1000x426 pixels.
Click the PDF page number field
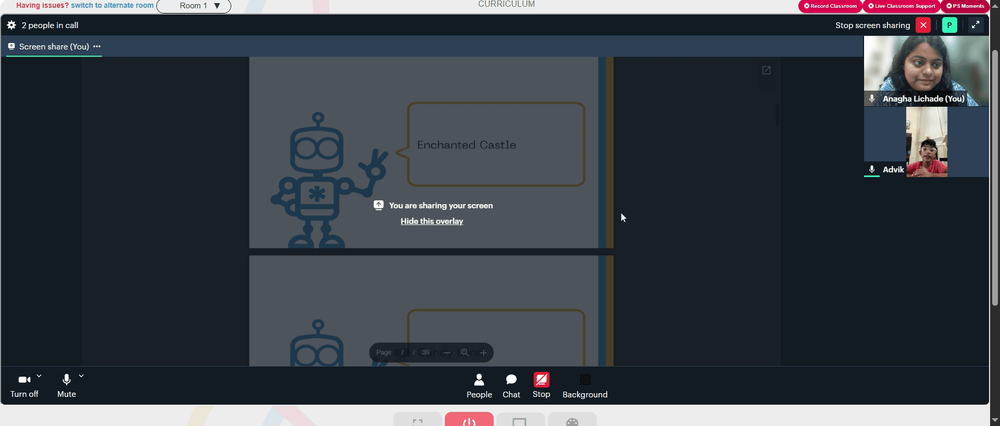402,353
